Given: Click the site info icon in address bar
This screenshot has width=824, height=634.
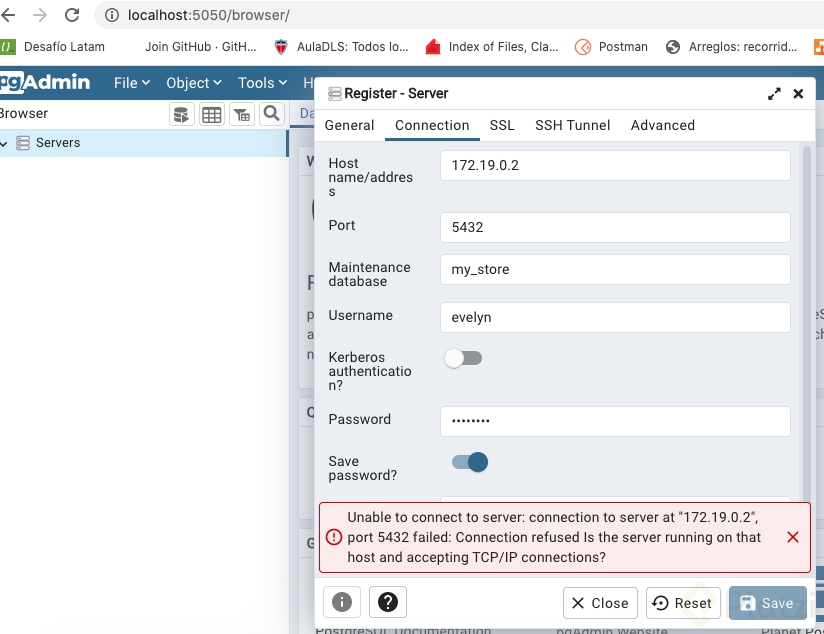Looking at the screenshot, I should (x=111, y=15).
